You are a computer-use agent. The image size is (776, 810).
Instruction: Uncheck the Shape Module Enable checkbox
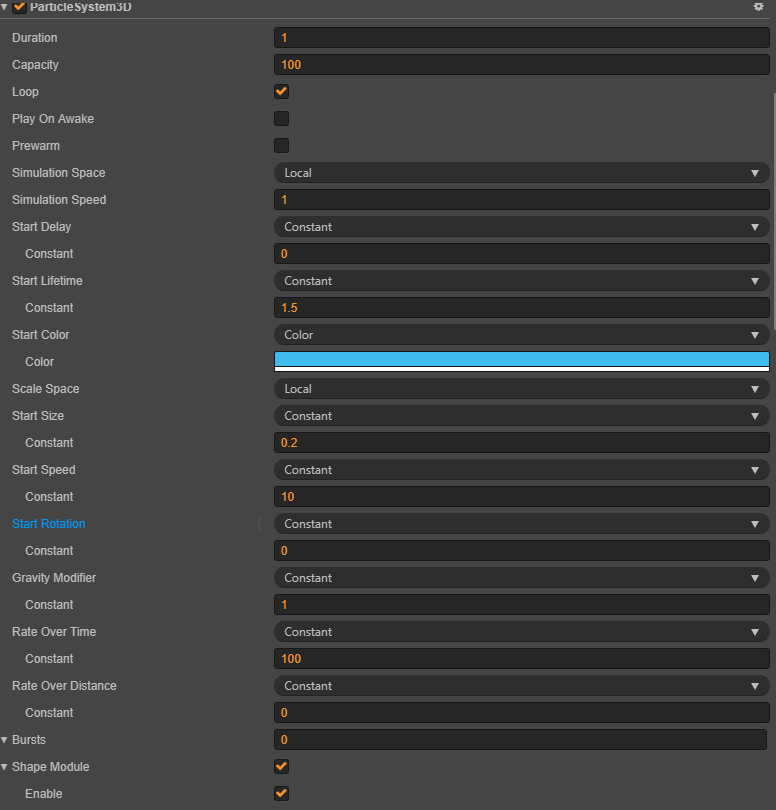pos(282,794)
